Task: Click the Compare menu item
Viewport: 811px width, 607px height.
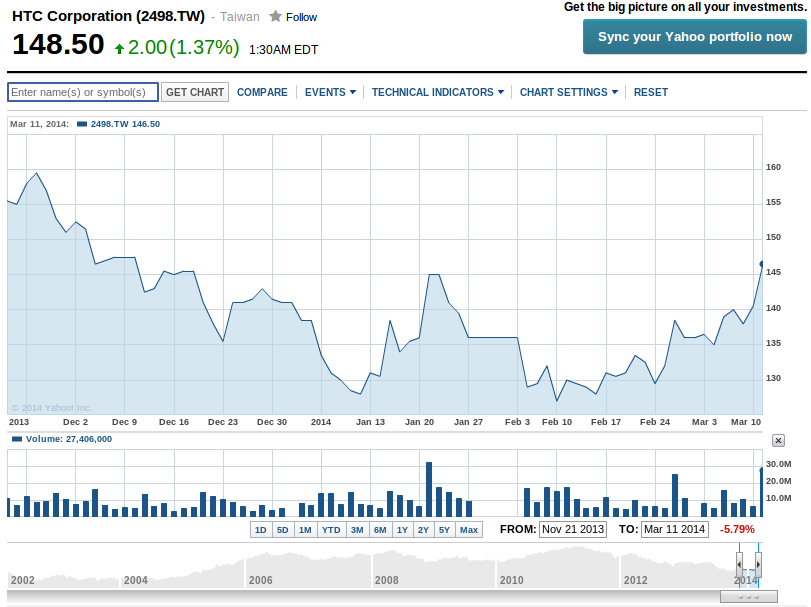Action: click(262, 92)
